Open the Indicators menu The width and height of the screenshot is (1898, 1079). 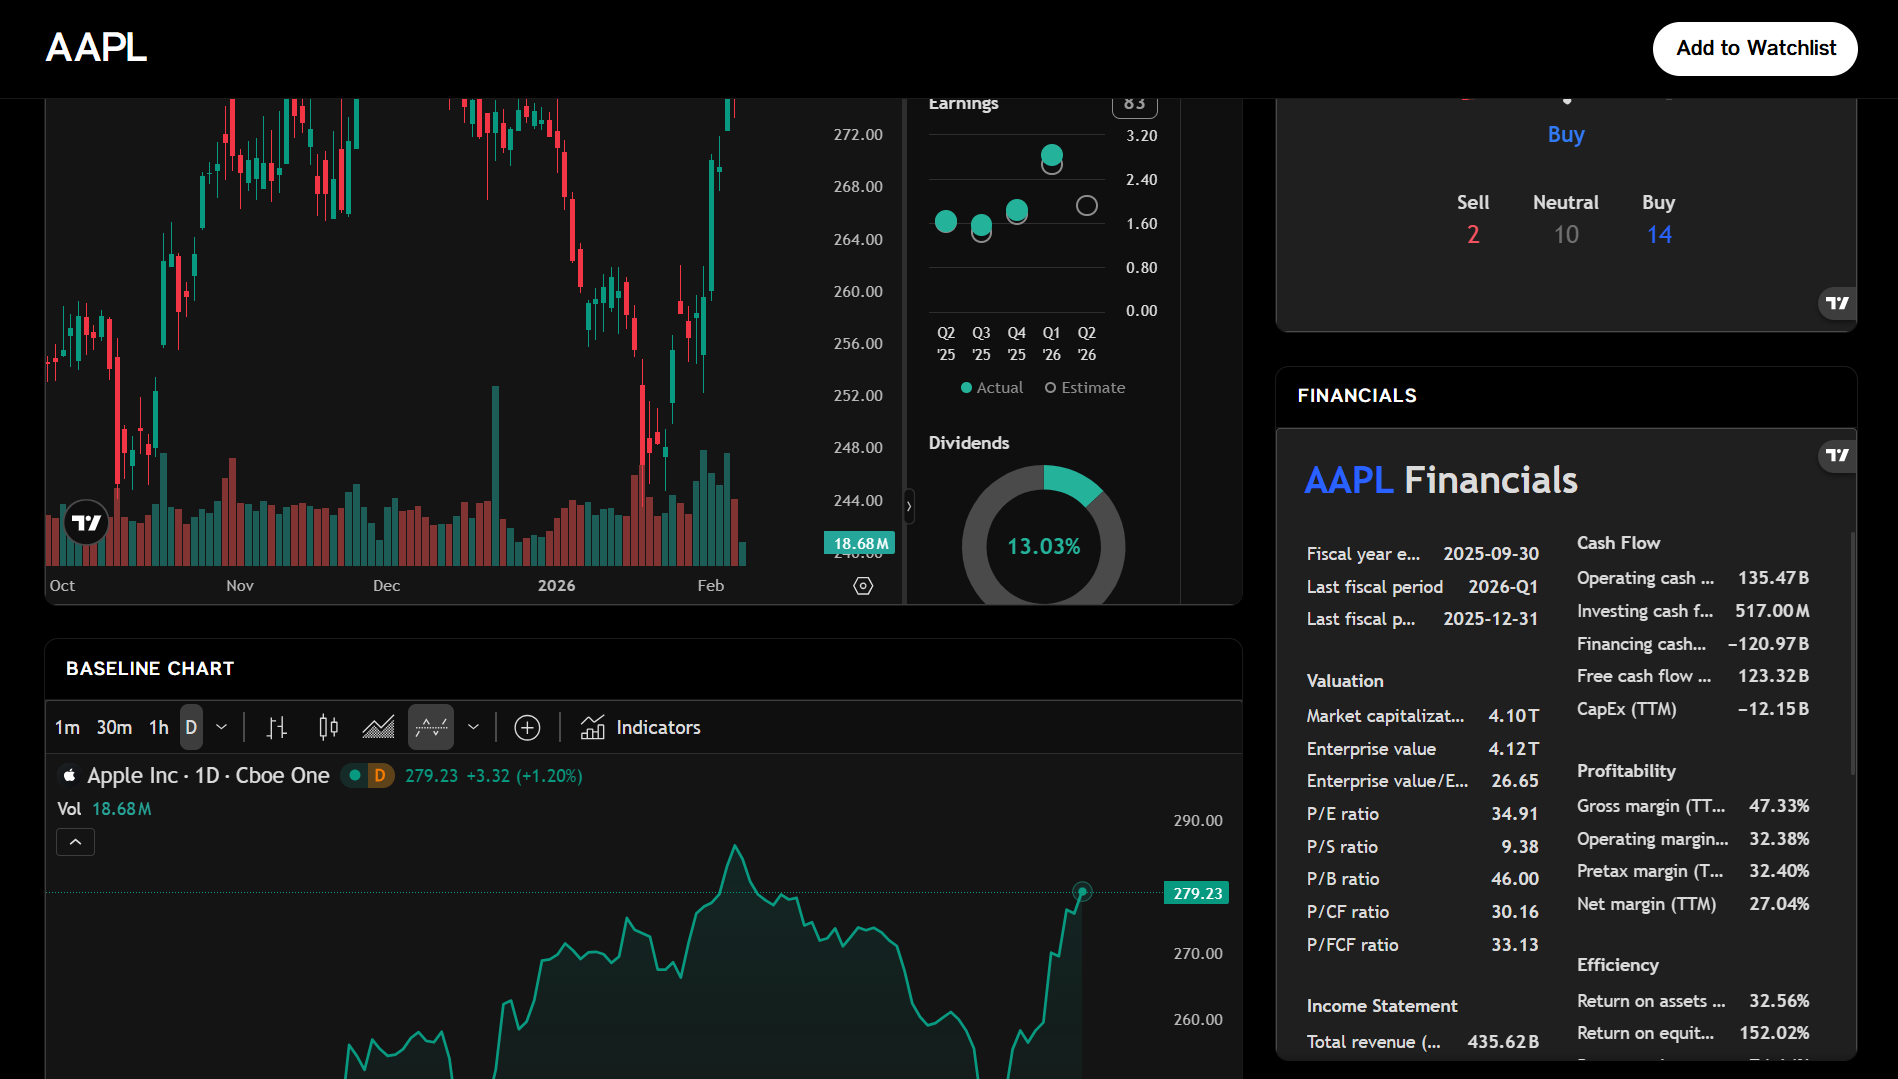(641, 728)
